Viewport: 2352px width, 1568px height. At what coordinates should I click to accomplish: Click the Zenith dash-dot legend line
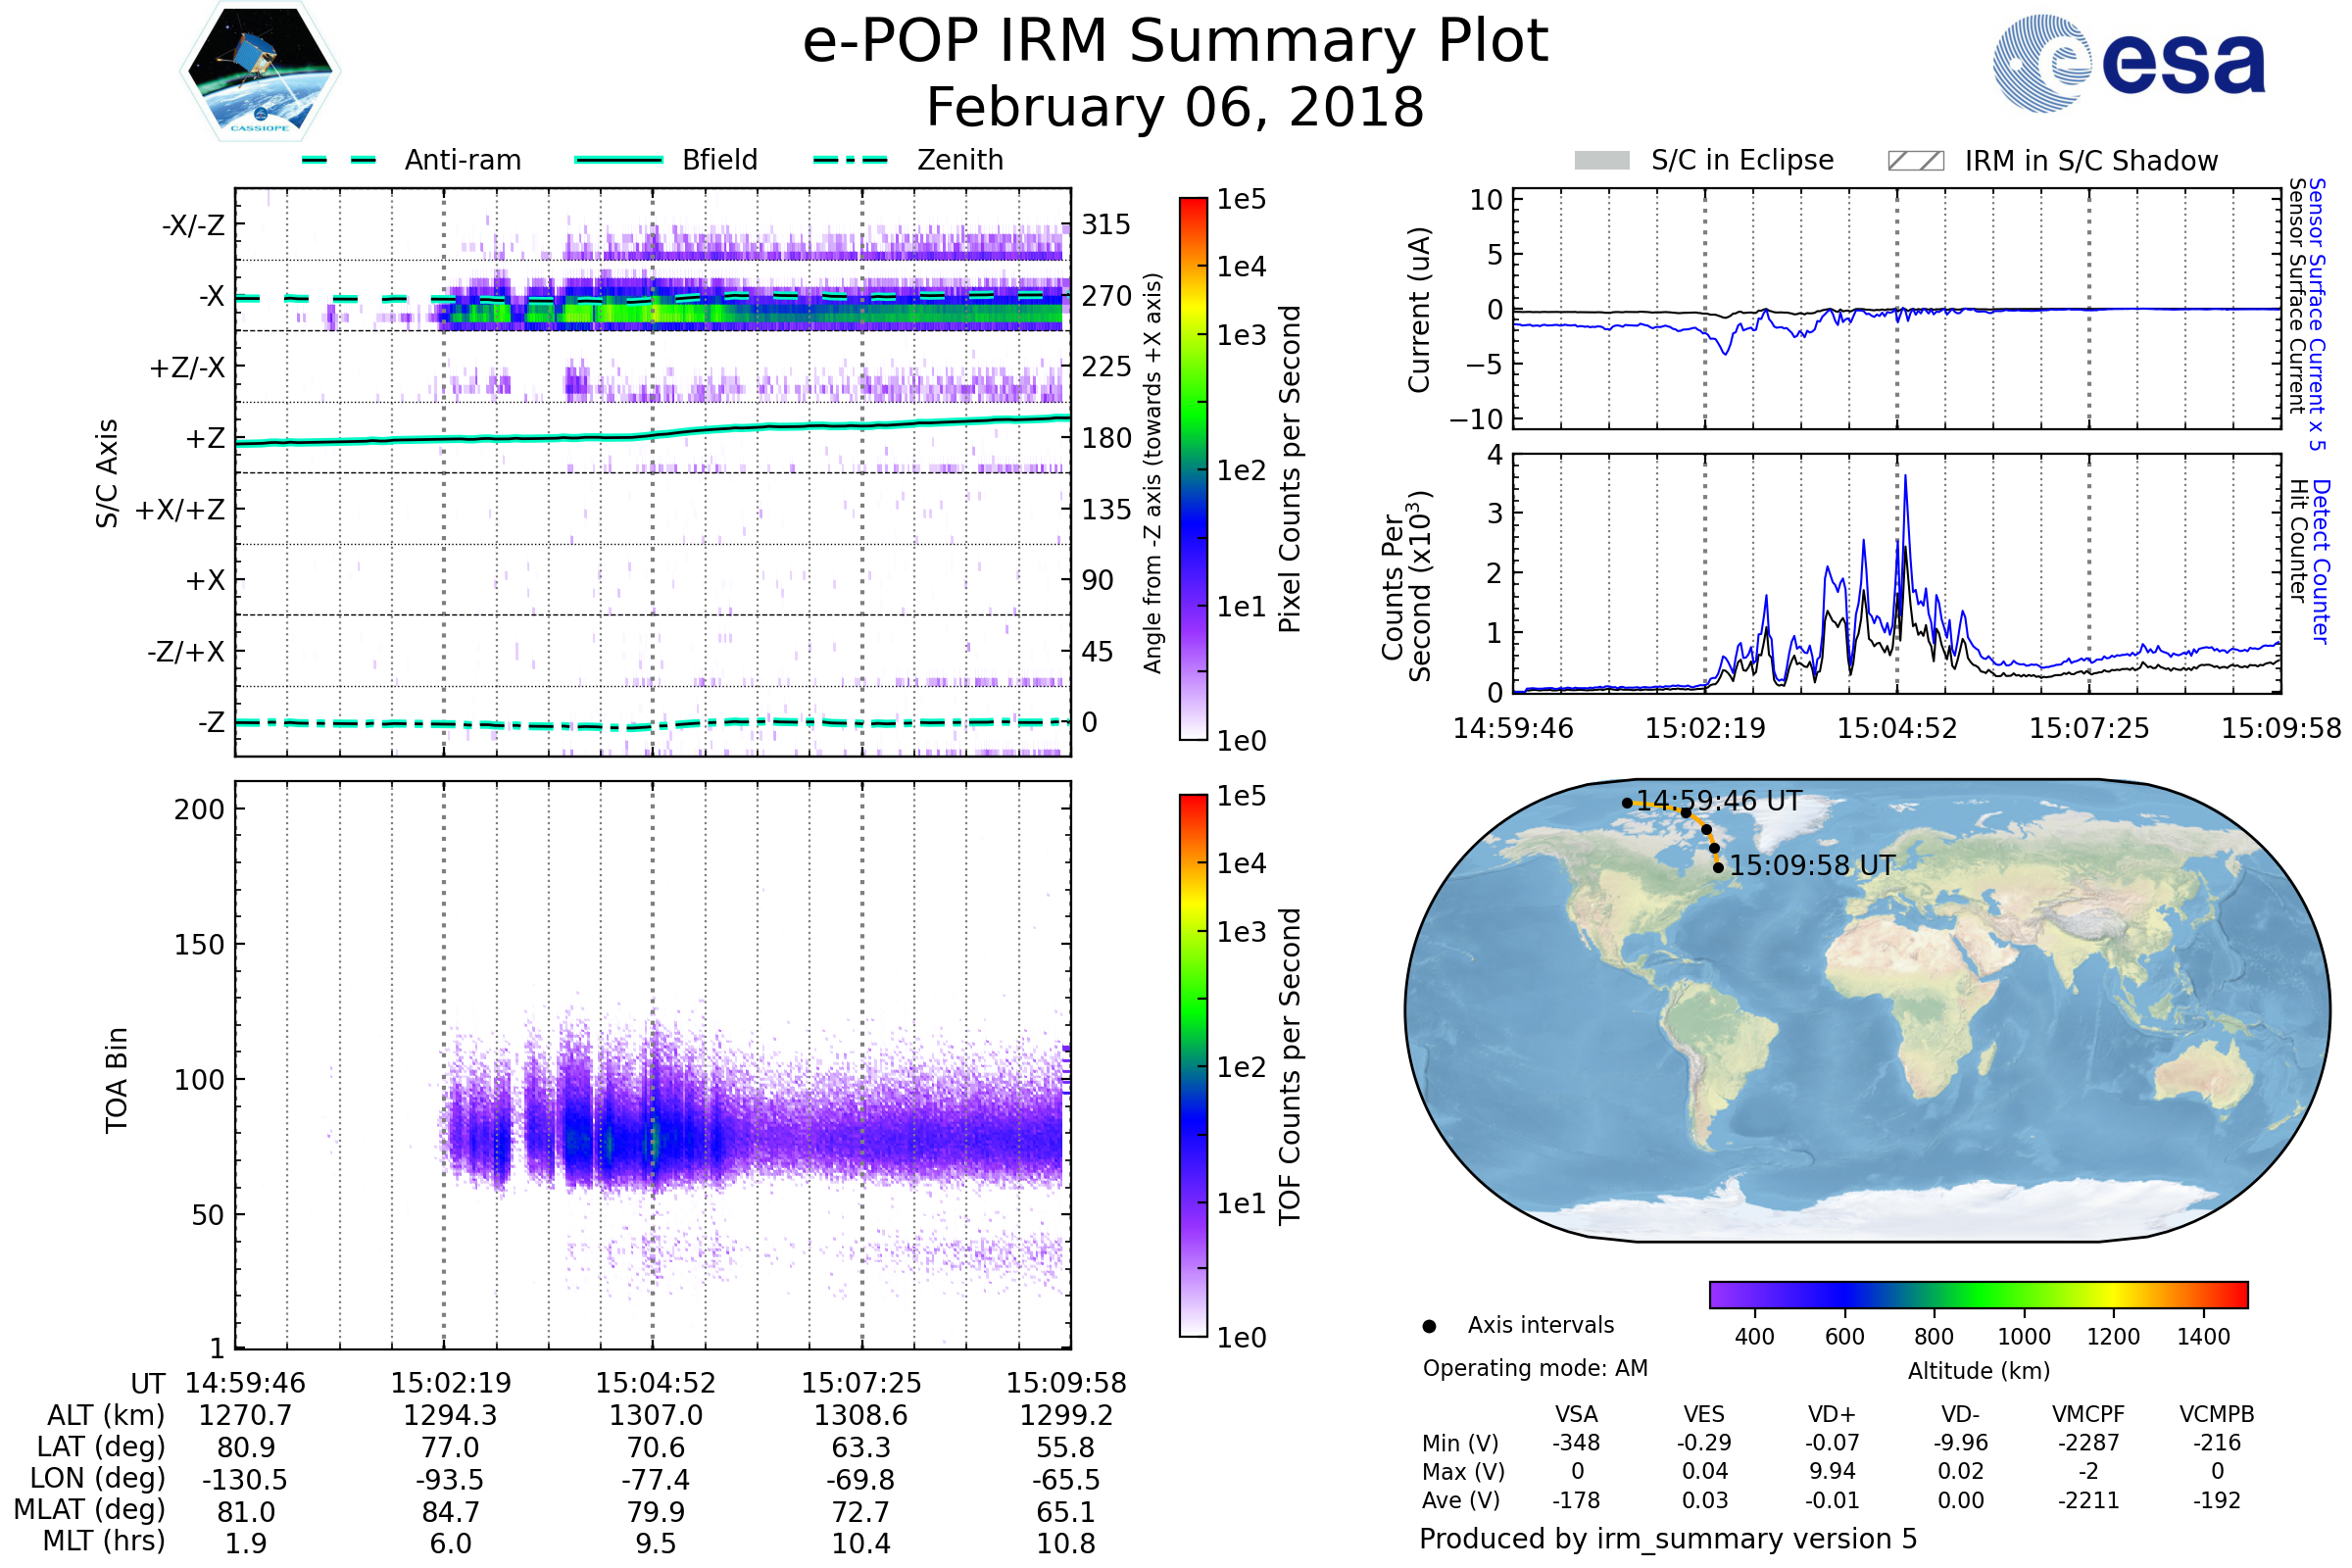tap(850, 160)
